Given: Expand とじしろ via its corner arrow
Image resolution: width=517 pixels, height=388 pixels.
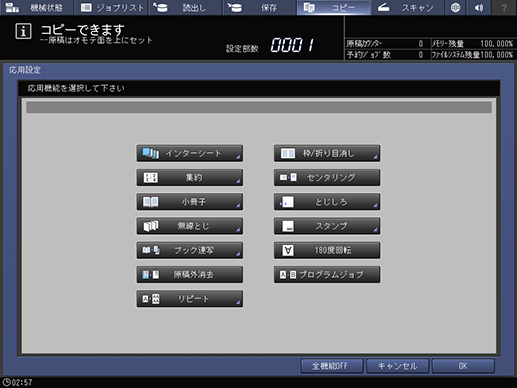Looking at the screenshot, I should [375, 206].
